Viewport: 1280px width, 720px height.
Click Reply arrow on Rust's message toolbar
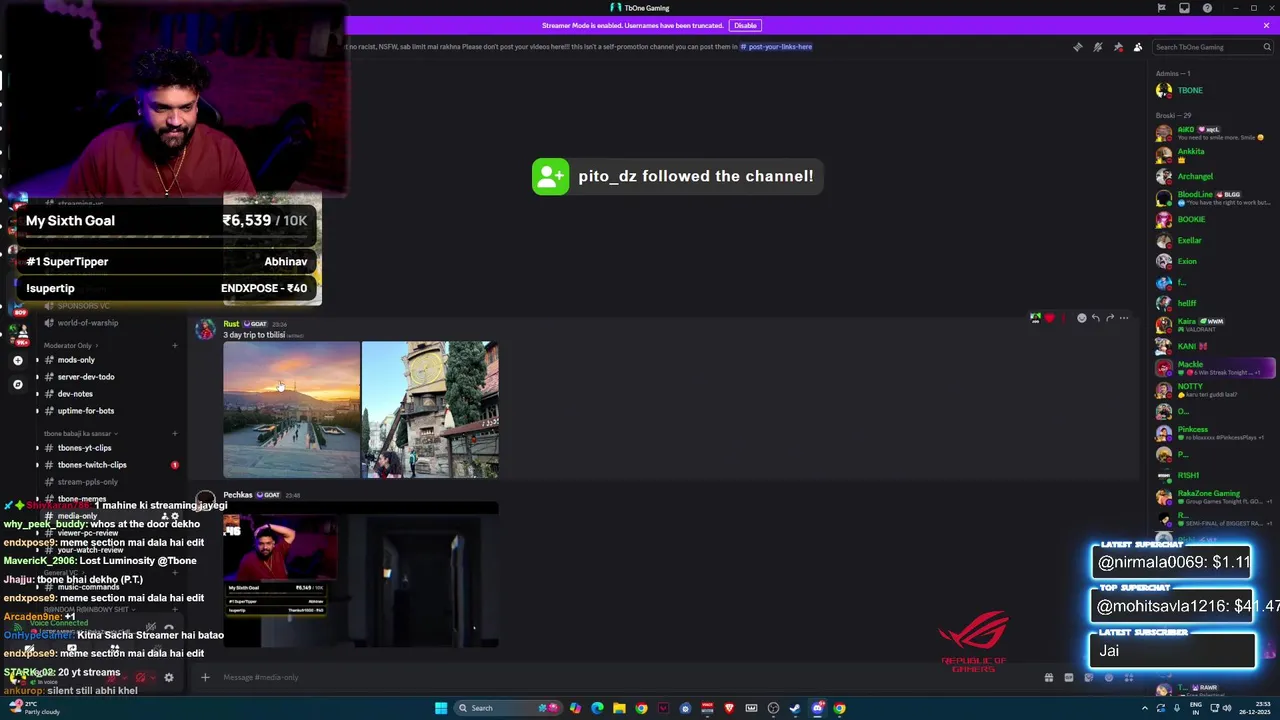[x=1095, y=318]
